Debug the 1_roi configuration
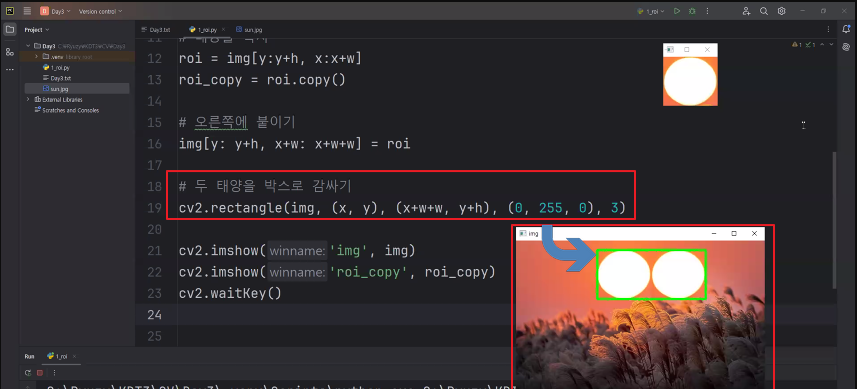 [692, 11]
